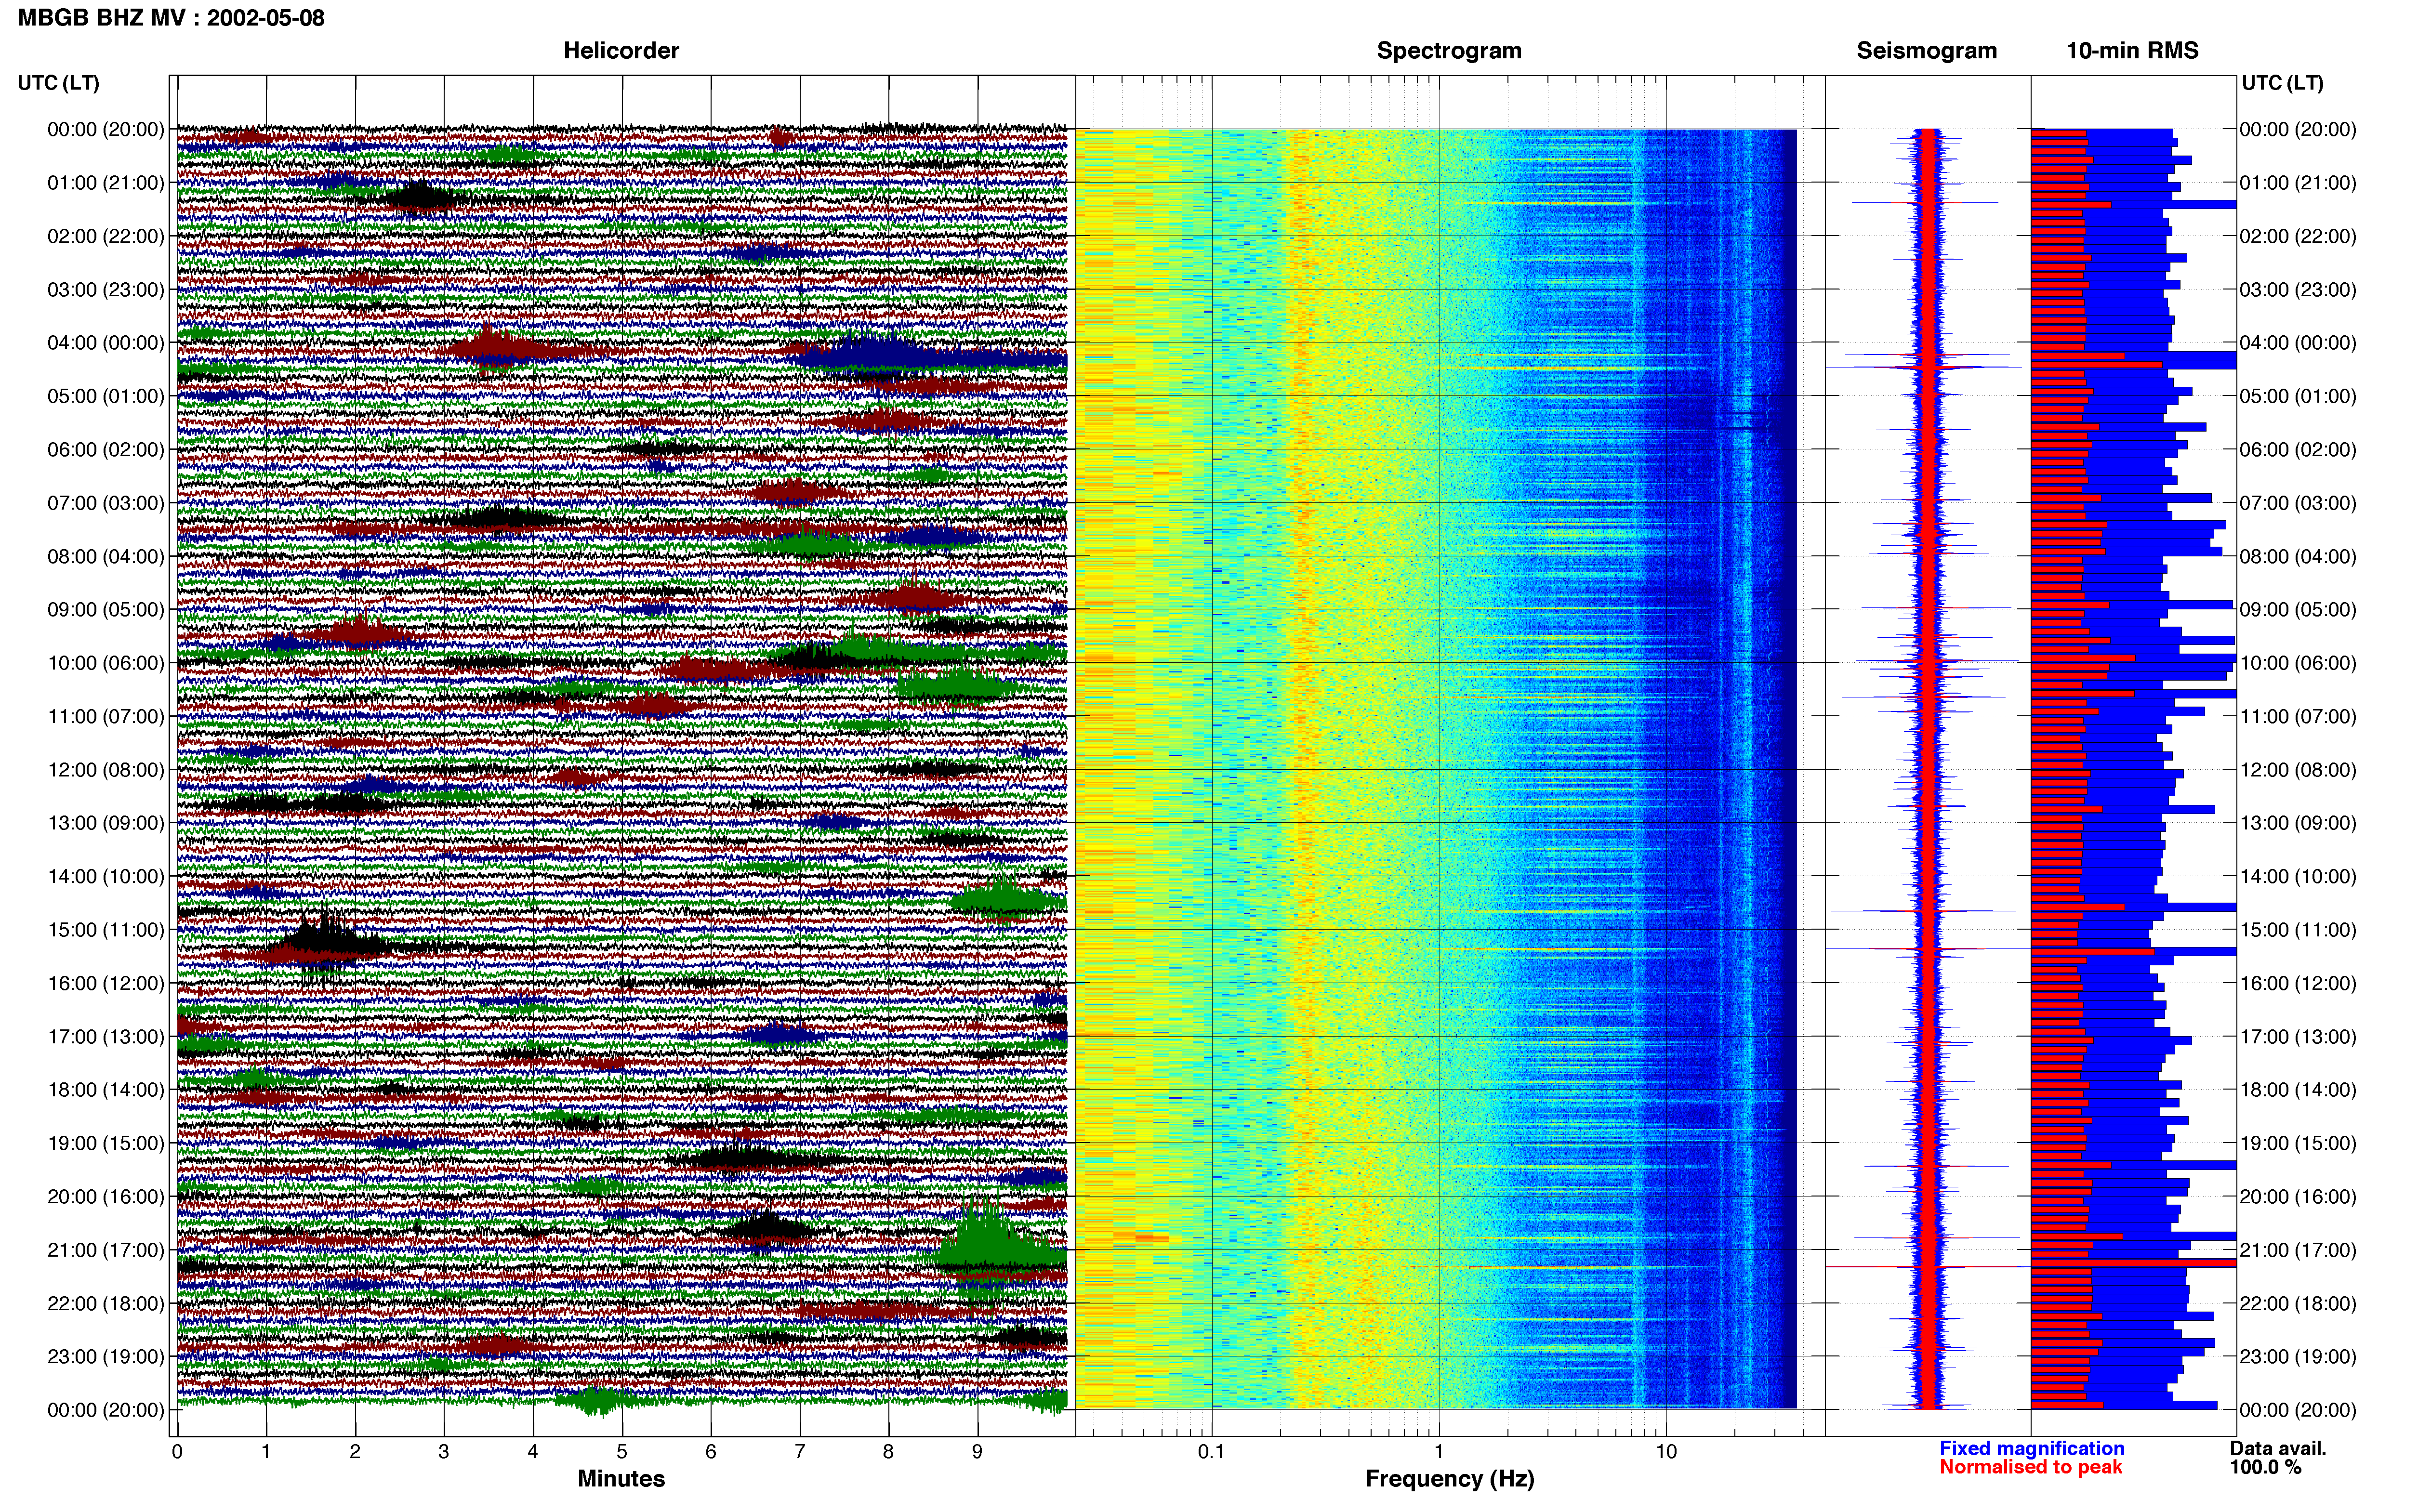Image resolution: width=2418 pixels, height=1512 pixels.
Task: Click right-side time label '10:00 (06:00)'
Action: (2297, 663)
